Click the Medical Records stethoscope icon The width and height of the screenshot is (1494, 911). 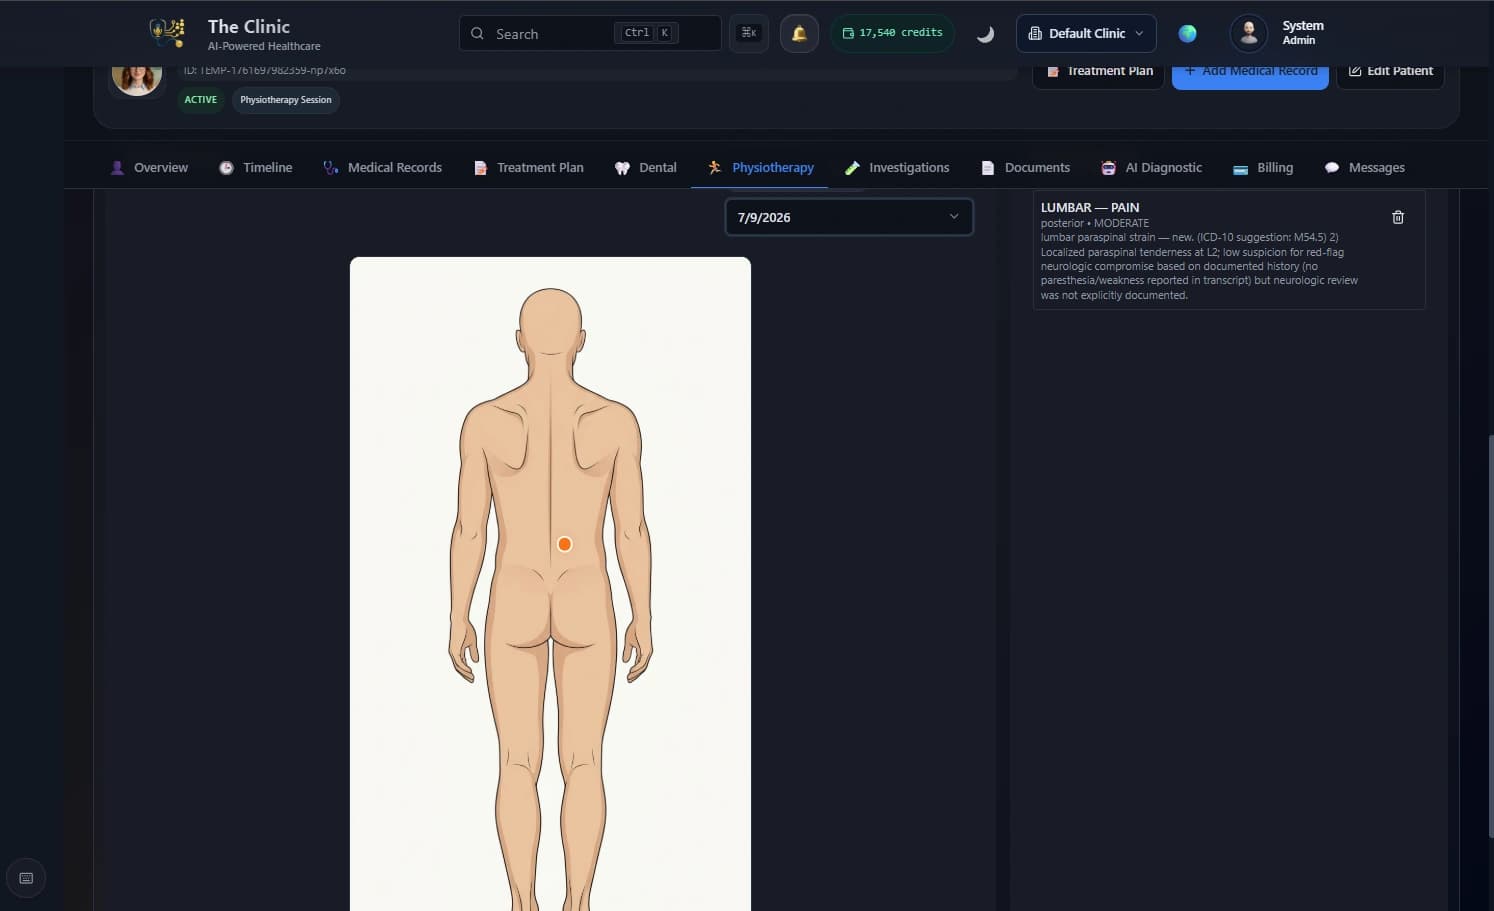coord(331,168)
